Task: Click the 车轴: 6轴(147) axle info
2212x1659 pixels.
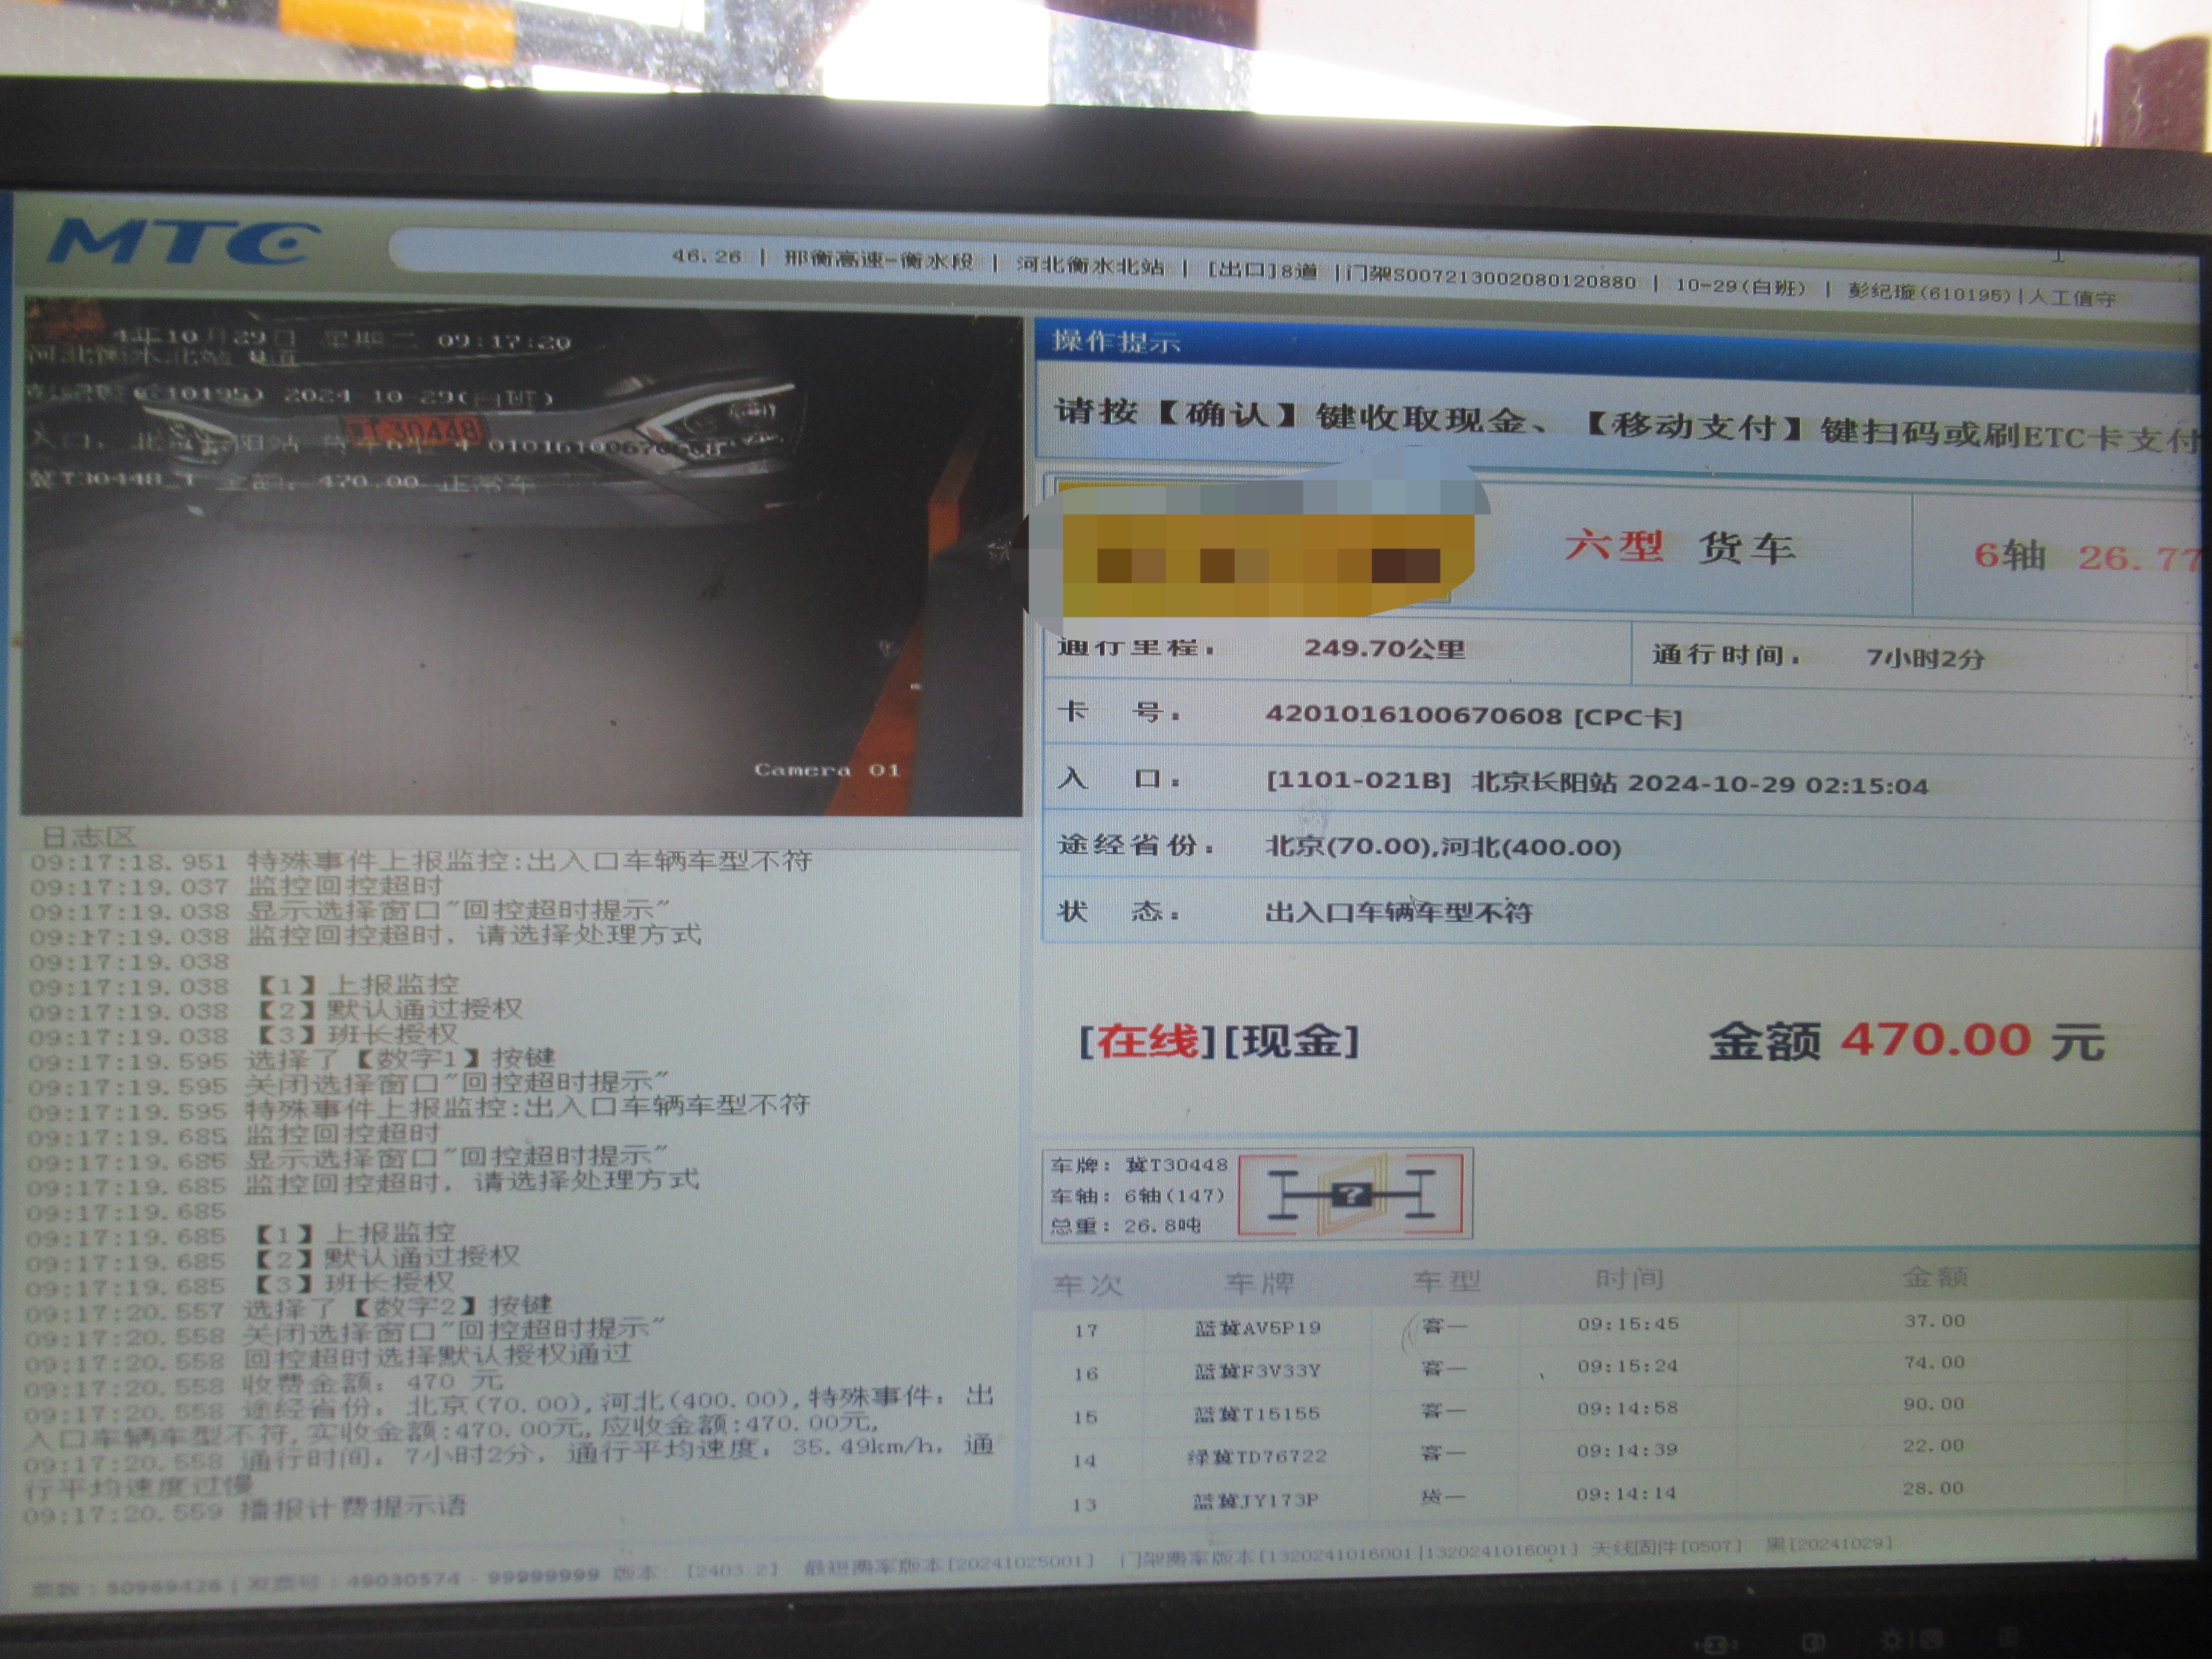Action: pyautogui.click(x=1137, y=1195)
